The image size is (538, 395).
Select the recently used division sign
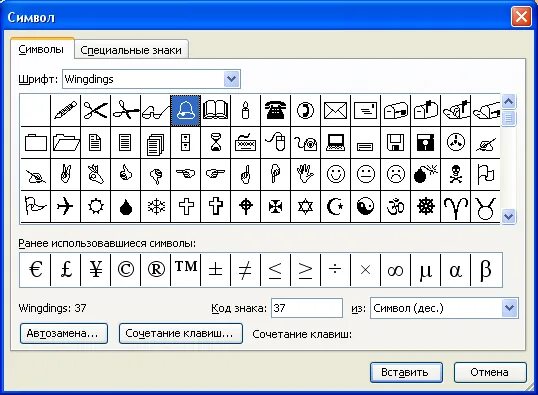335,270
